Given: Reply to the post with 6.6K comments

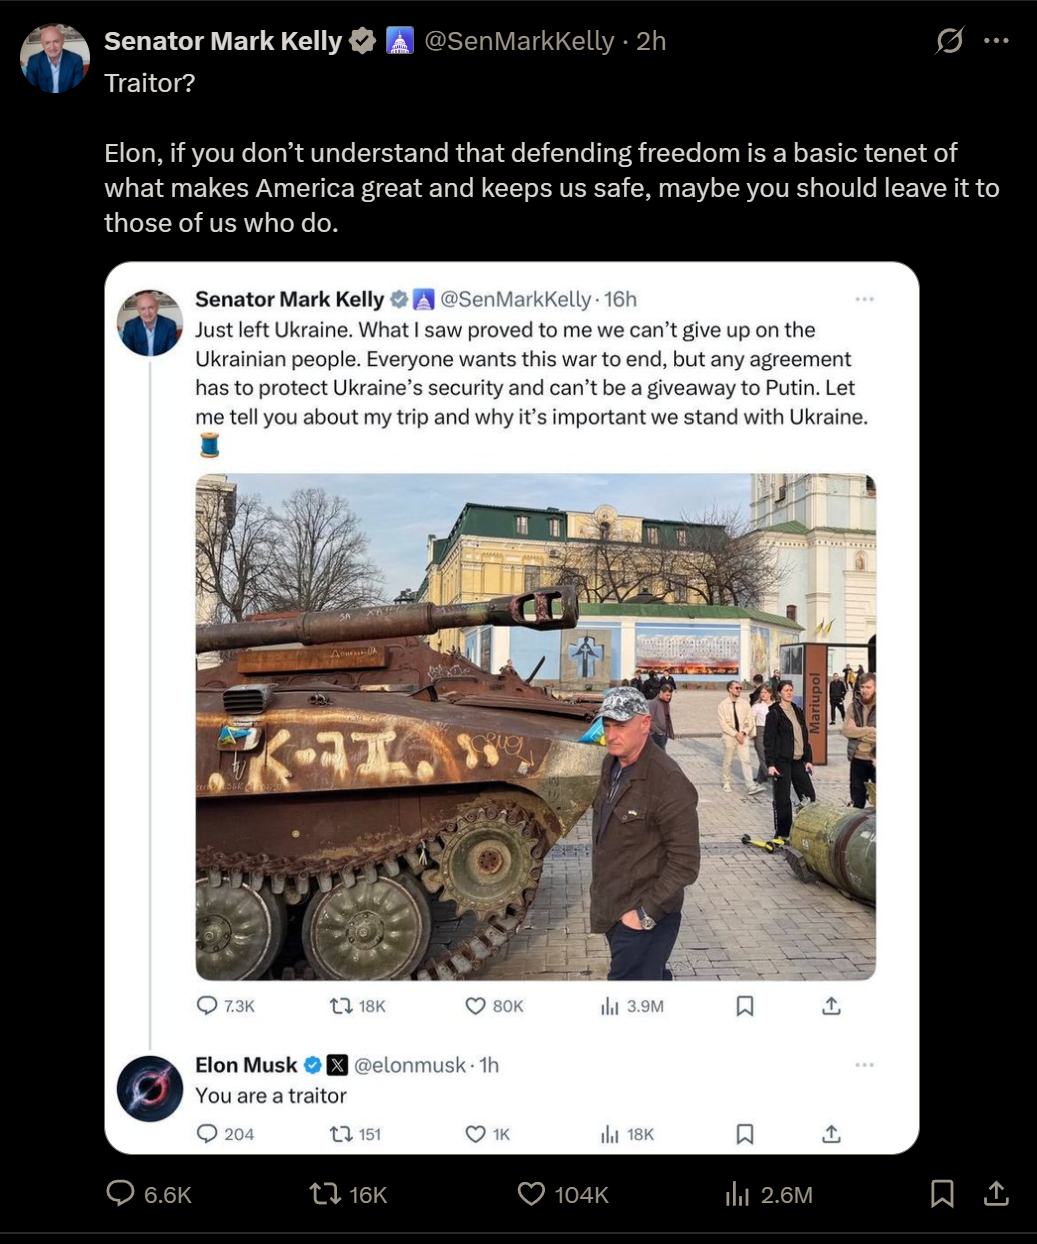Looking at the screenshot, I should tap(149, 1194).
